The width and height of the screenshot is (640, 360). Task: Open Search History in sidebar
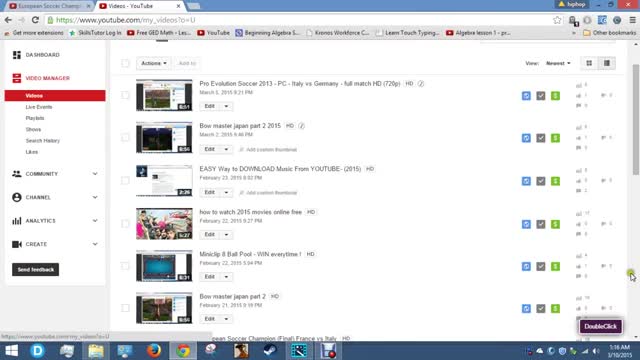click(x=42, y=140)
